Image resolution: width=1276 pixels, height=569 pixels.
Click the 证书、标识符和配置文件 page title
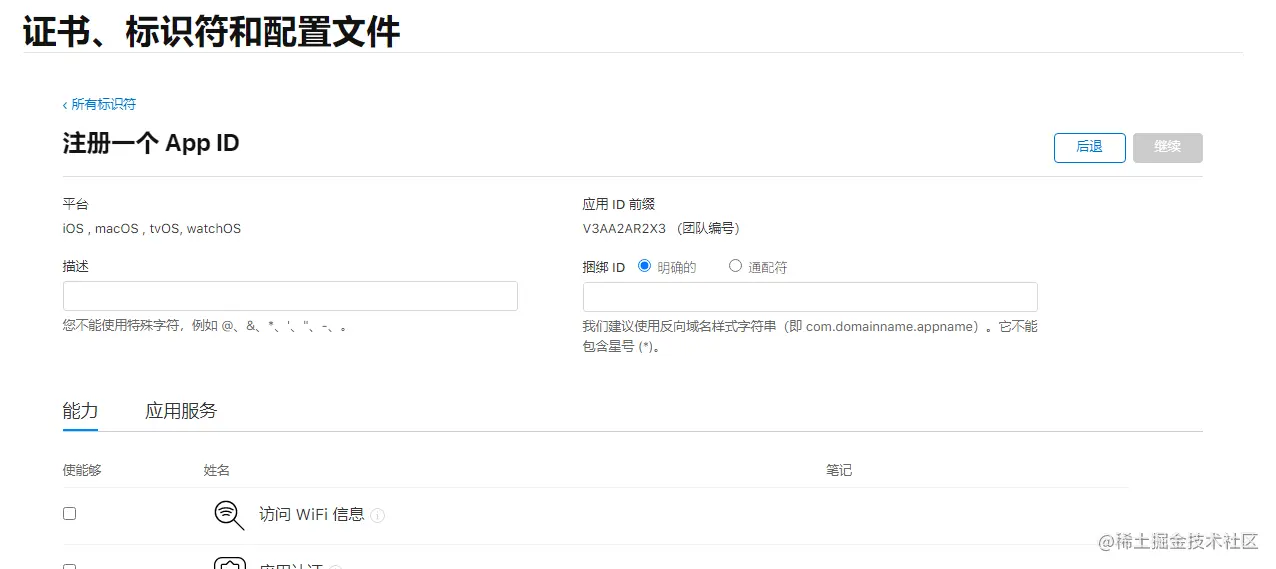pyautogui.click(x=211, y=31)
